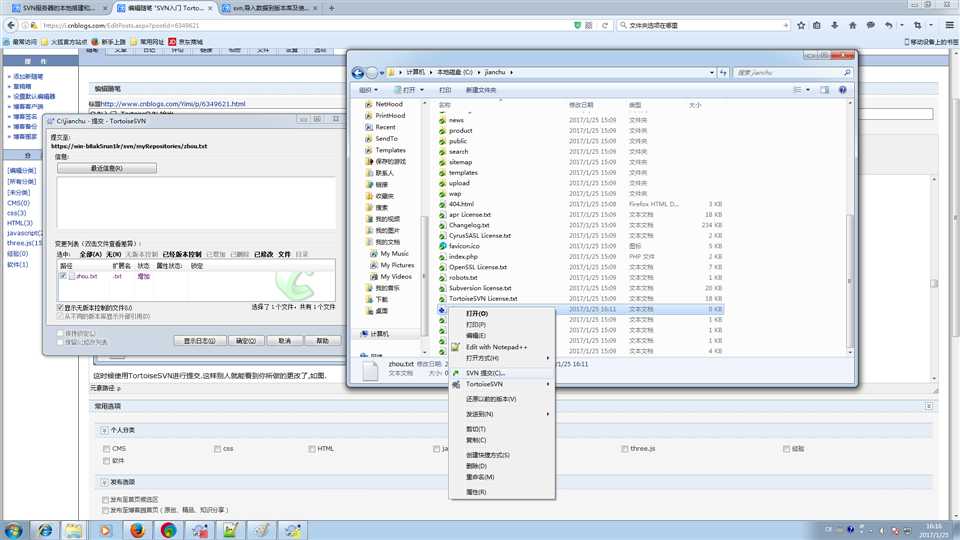Check the first 发布至首页 publish option checkbox
The image size is (960, 540).
point(105,500)
